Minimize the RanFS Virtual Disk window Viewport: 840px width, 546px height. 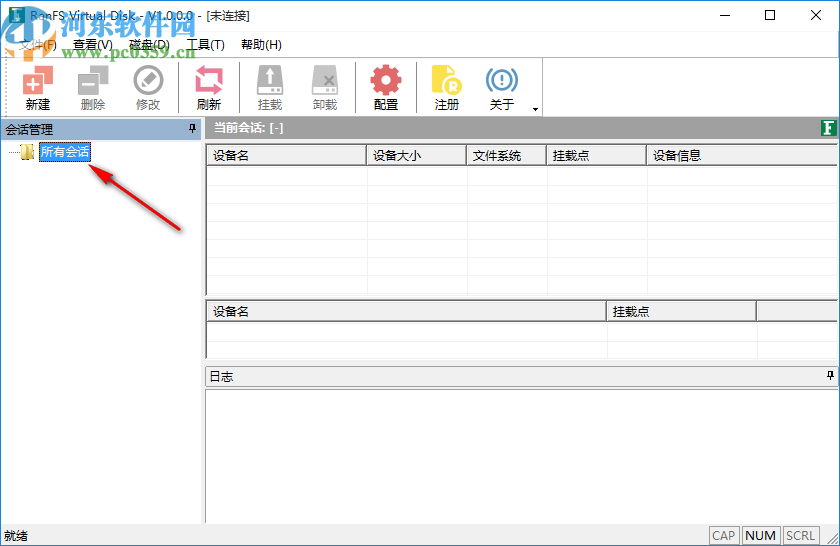click(725, 15)
